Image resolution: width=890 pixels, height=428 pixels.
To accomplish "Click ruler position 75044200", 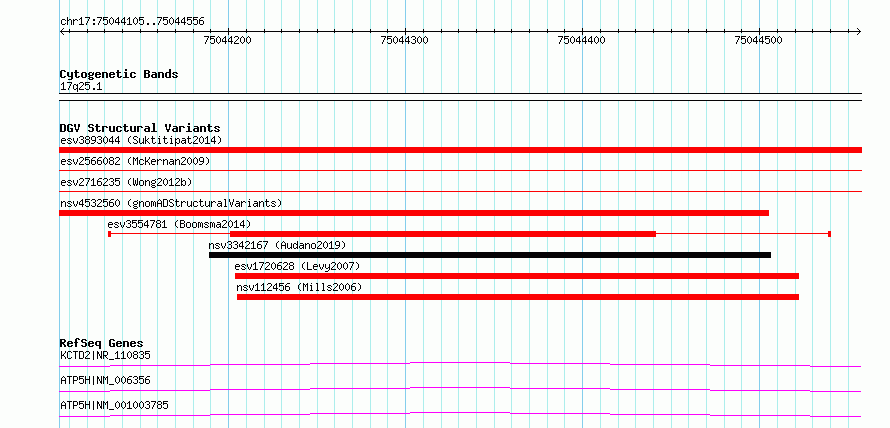I will (x=228, y=40).
